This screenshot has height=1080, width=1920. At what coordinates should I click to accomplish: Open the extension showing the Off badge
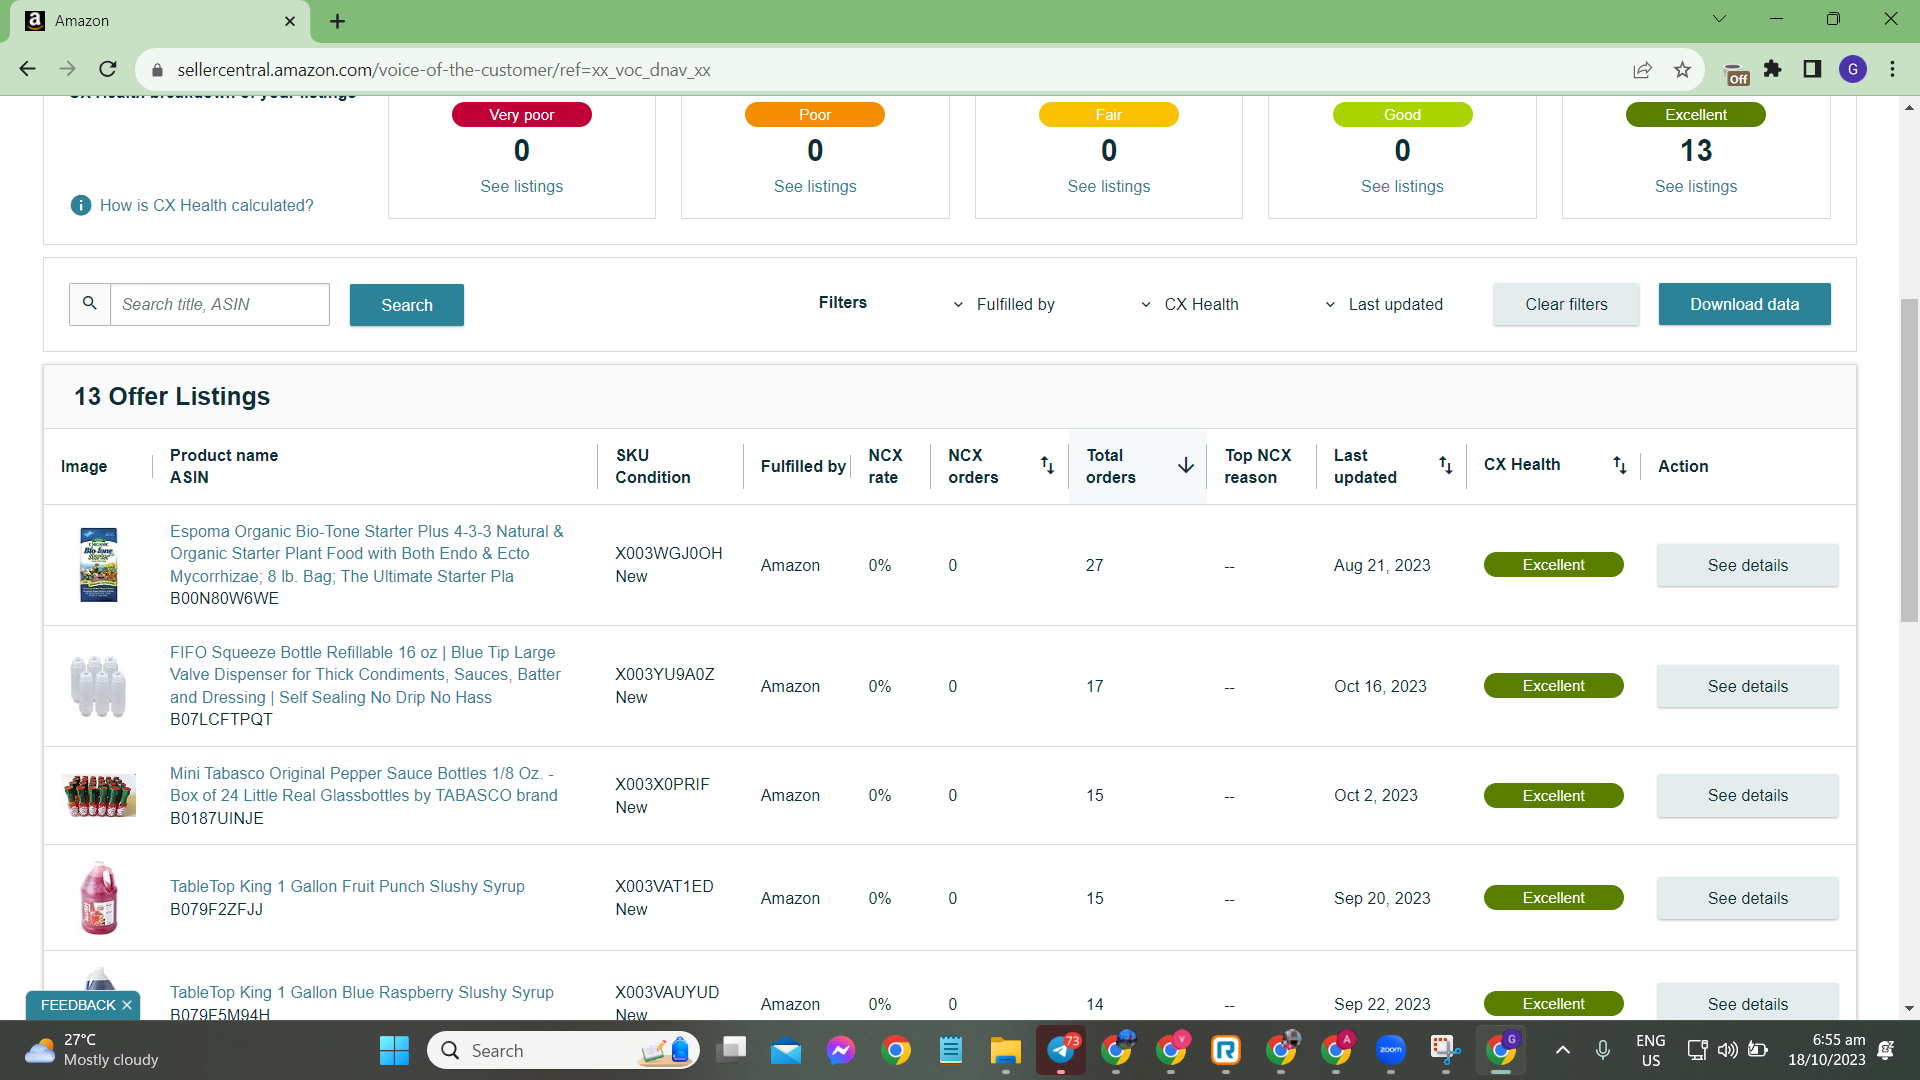pyautogui.click(x=1737, y=73)
